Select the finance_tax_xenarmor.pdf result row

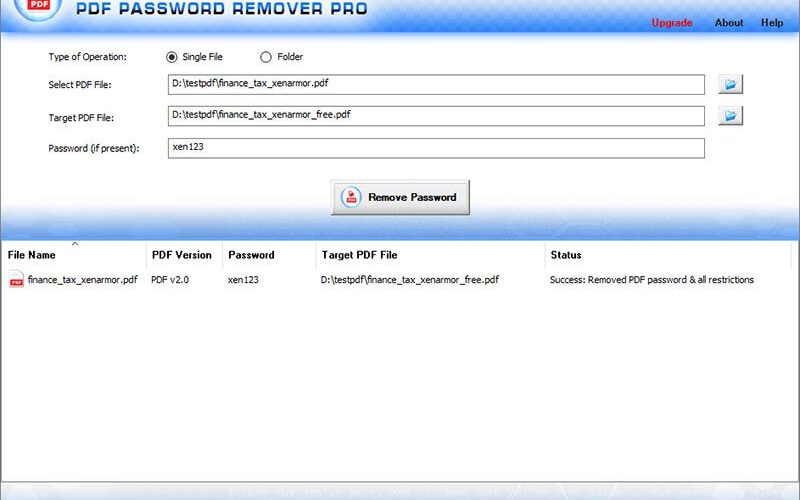pos(396,280)
